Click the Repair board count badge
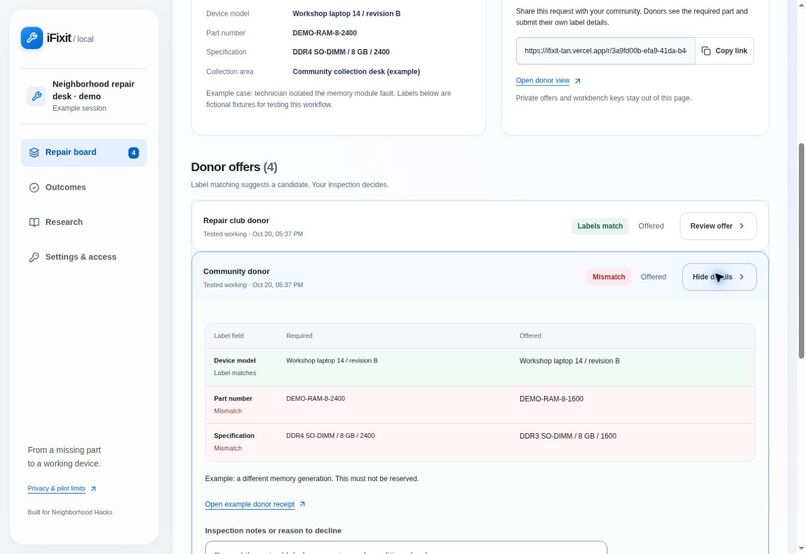This screenshot has height=554, width=806. pyautogui.click(x=134, y=153)
